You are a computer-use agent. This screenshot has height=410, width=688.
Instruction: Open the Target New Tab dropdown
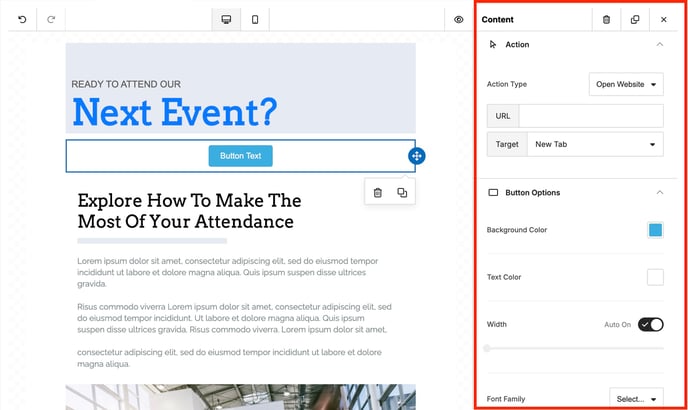pyautogui.click(x=594, y=145)
